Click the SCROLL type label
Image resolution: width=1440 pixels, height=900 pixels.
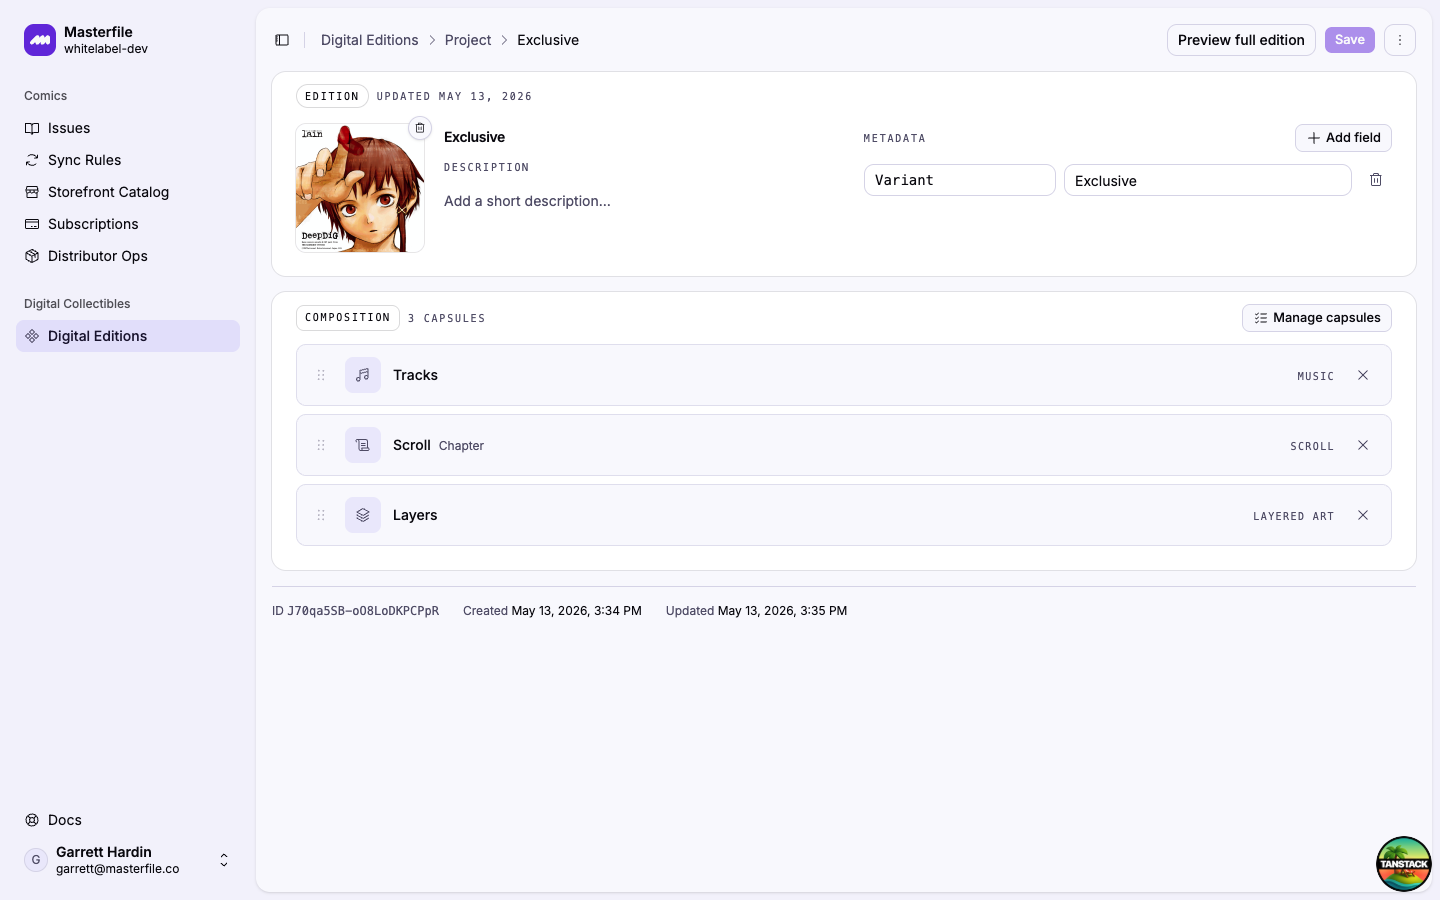tap(1312, 446)
